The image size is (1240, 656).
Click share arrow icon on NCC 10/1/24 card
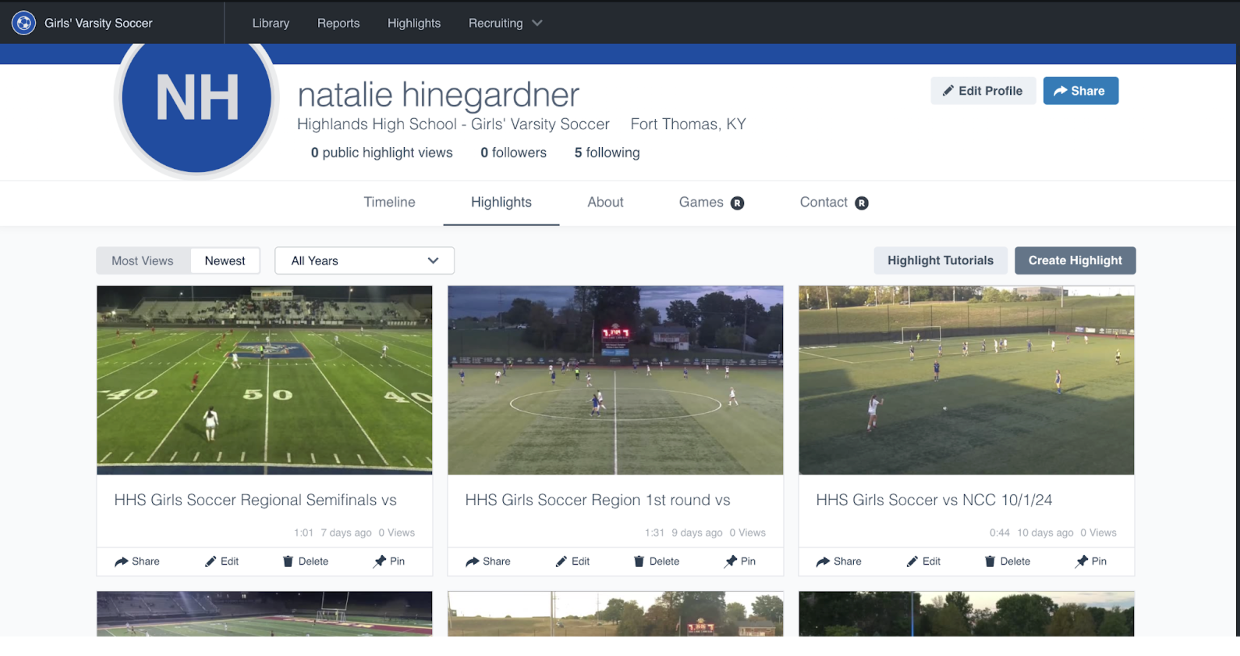click(x=823, y=561)
